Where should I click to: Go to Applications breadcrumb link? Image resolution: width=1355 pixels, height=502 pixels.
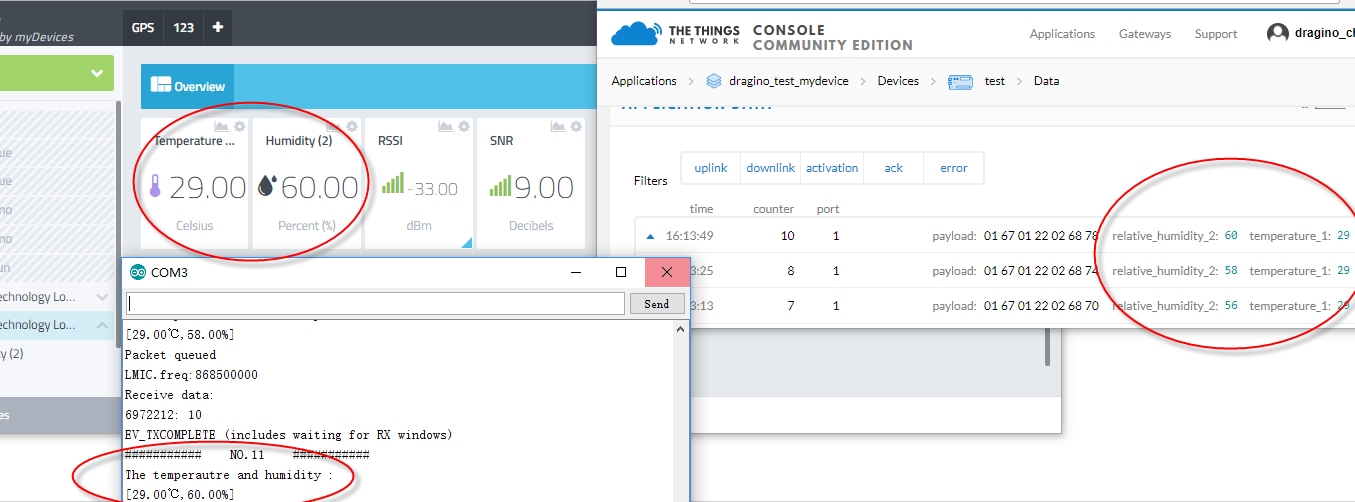[644, 81]
